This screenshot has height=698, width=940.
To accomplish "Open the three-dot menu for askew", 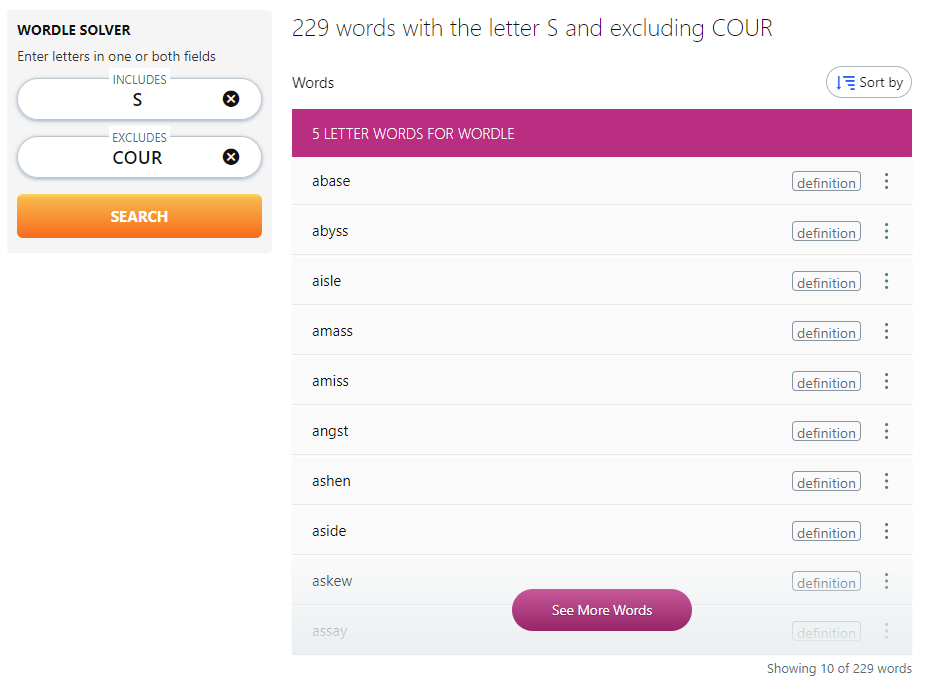I will (x=886, y=581).
